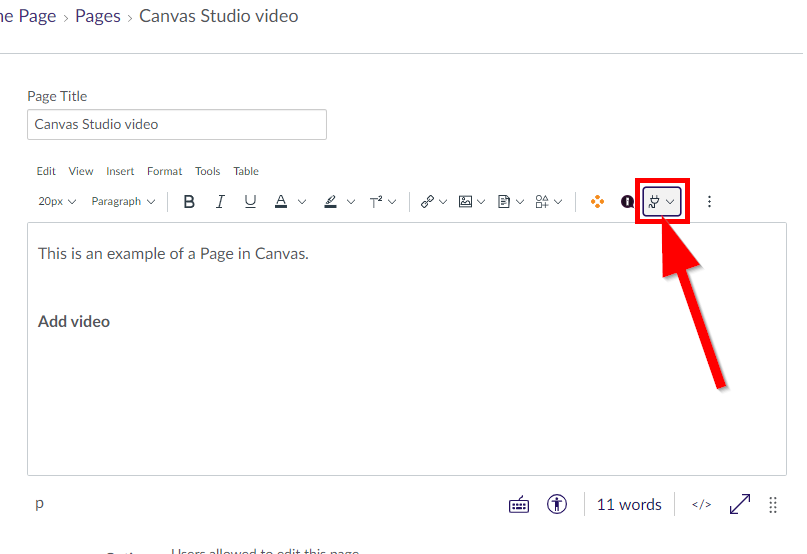Click the Canvas Studio video breadcrumb
807x554 pixels.
click(x=219, y=16)
